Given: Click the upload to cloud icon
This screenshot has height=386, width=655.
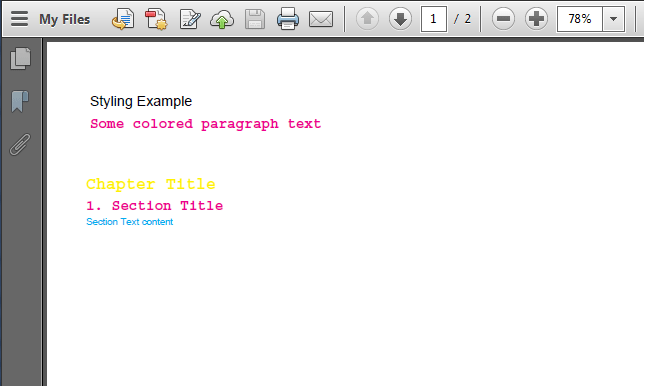Looking at the screenshot, I should pyautogui.click(x=222, y=19).
